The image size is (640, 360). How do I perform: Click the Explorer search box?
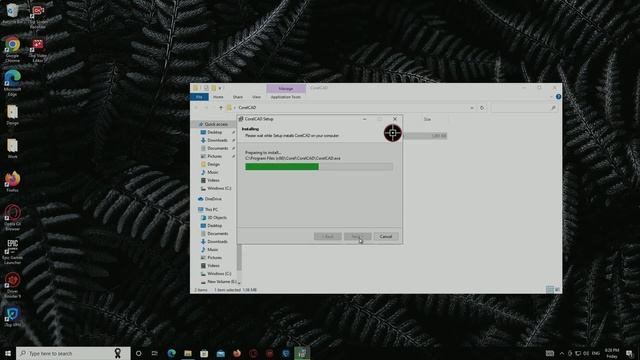(524, 108)
